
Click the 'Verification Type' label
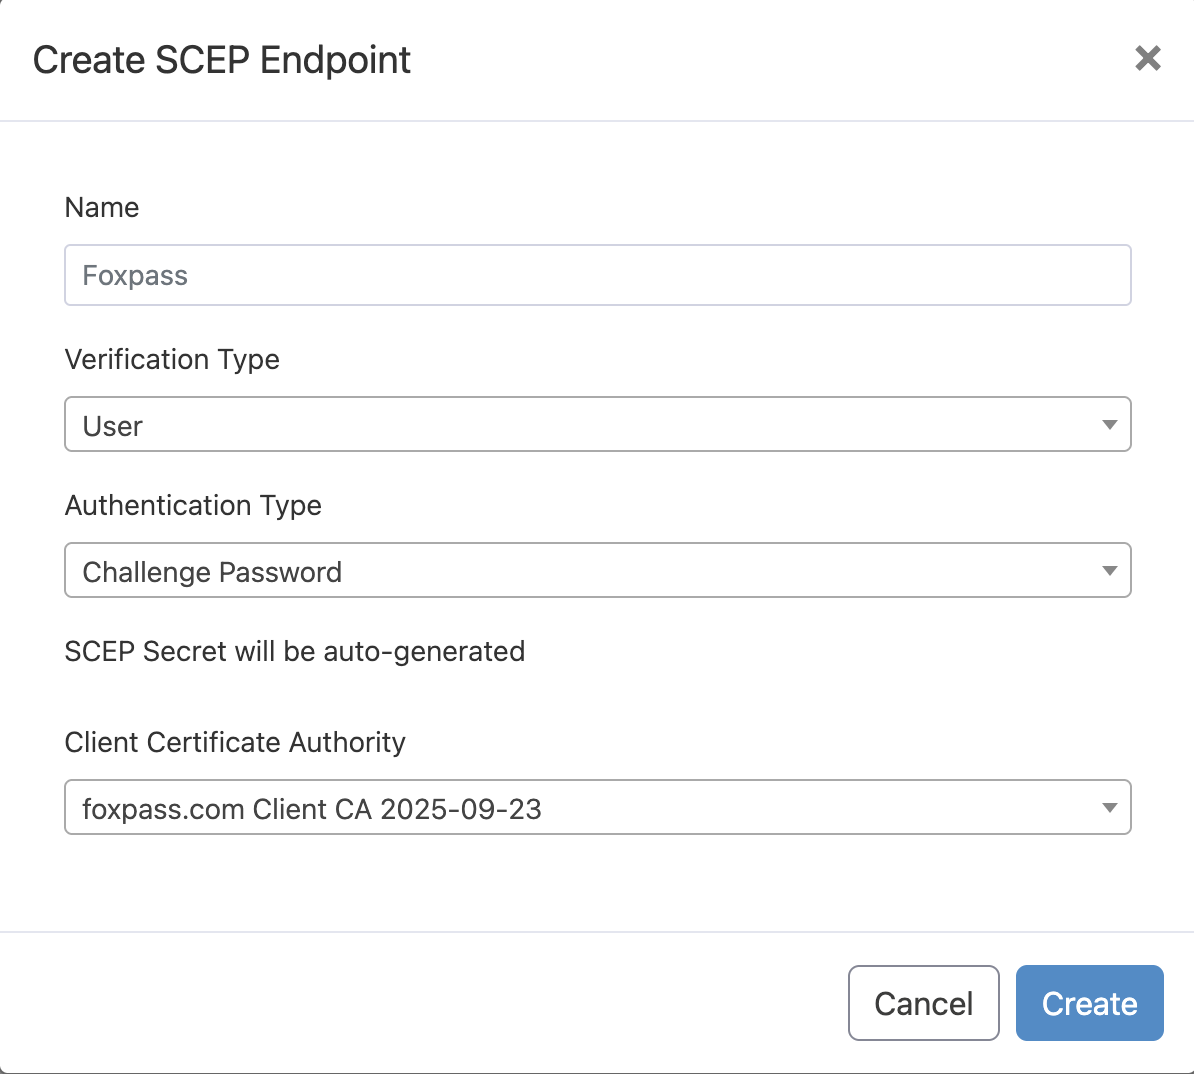(172, 360)
